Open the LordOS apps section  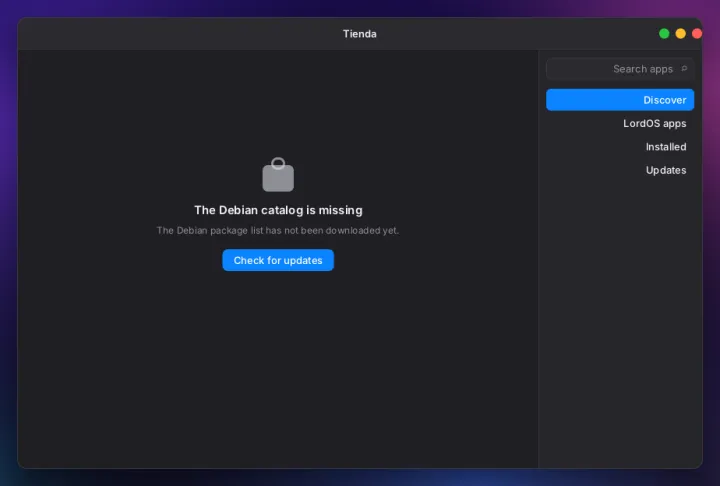[619, 123]
